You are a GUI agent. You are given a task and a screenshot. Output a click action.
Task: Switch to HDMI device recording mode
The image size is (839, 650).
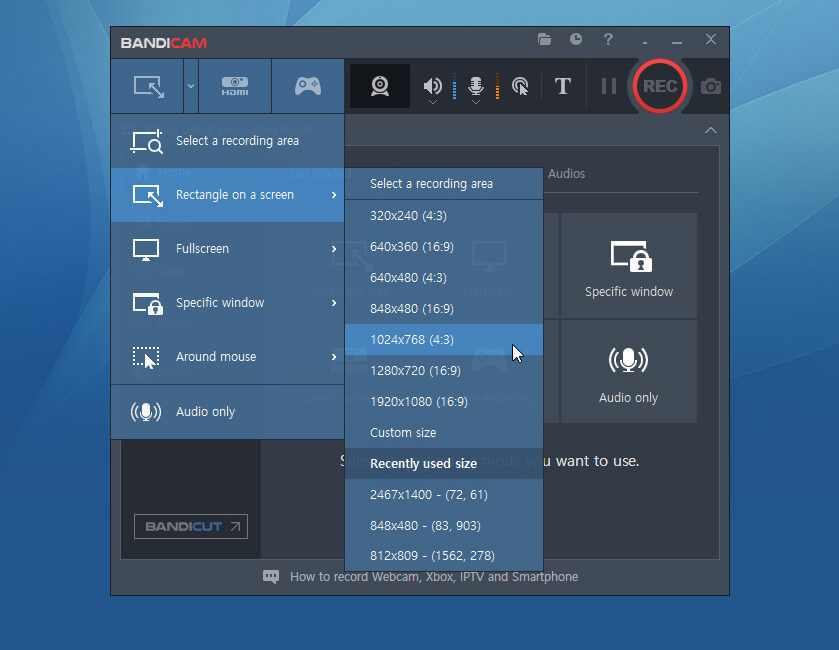click(x=235, y=86)
